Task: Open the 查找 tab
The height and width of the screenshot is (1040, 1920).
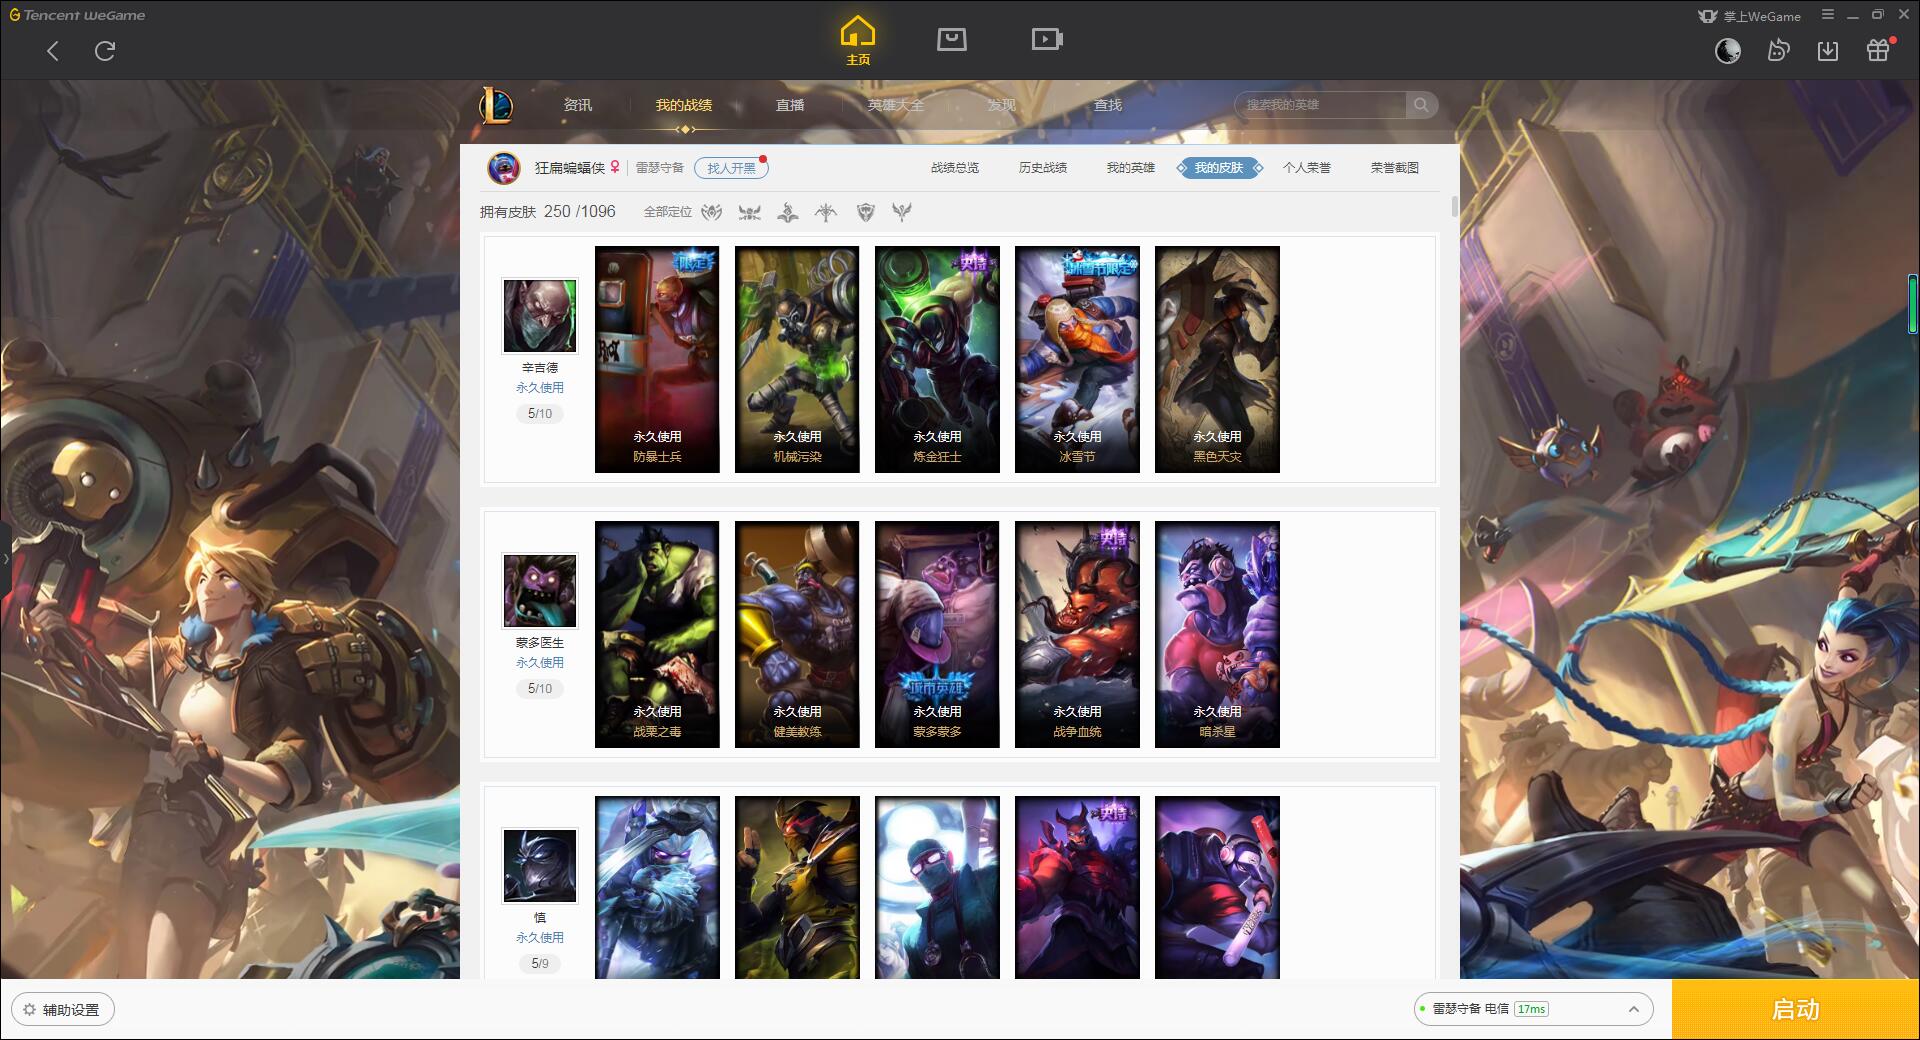Action: click(x=1108, y=105)
